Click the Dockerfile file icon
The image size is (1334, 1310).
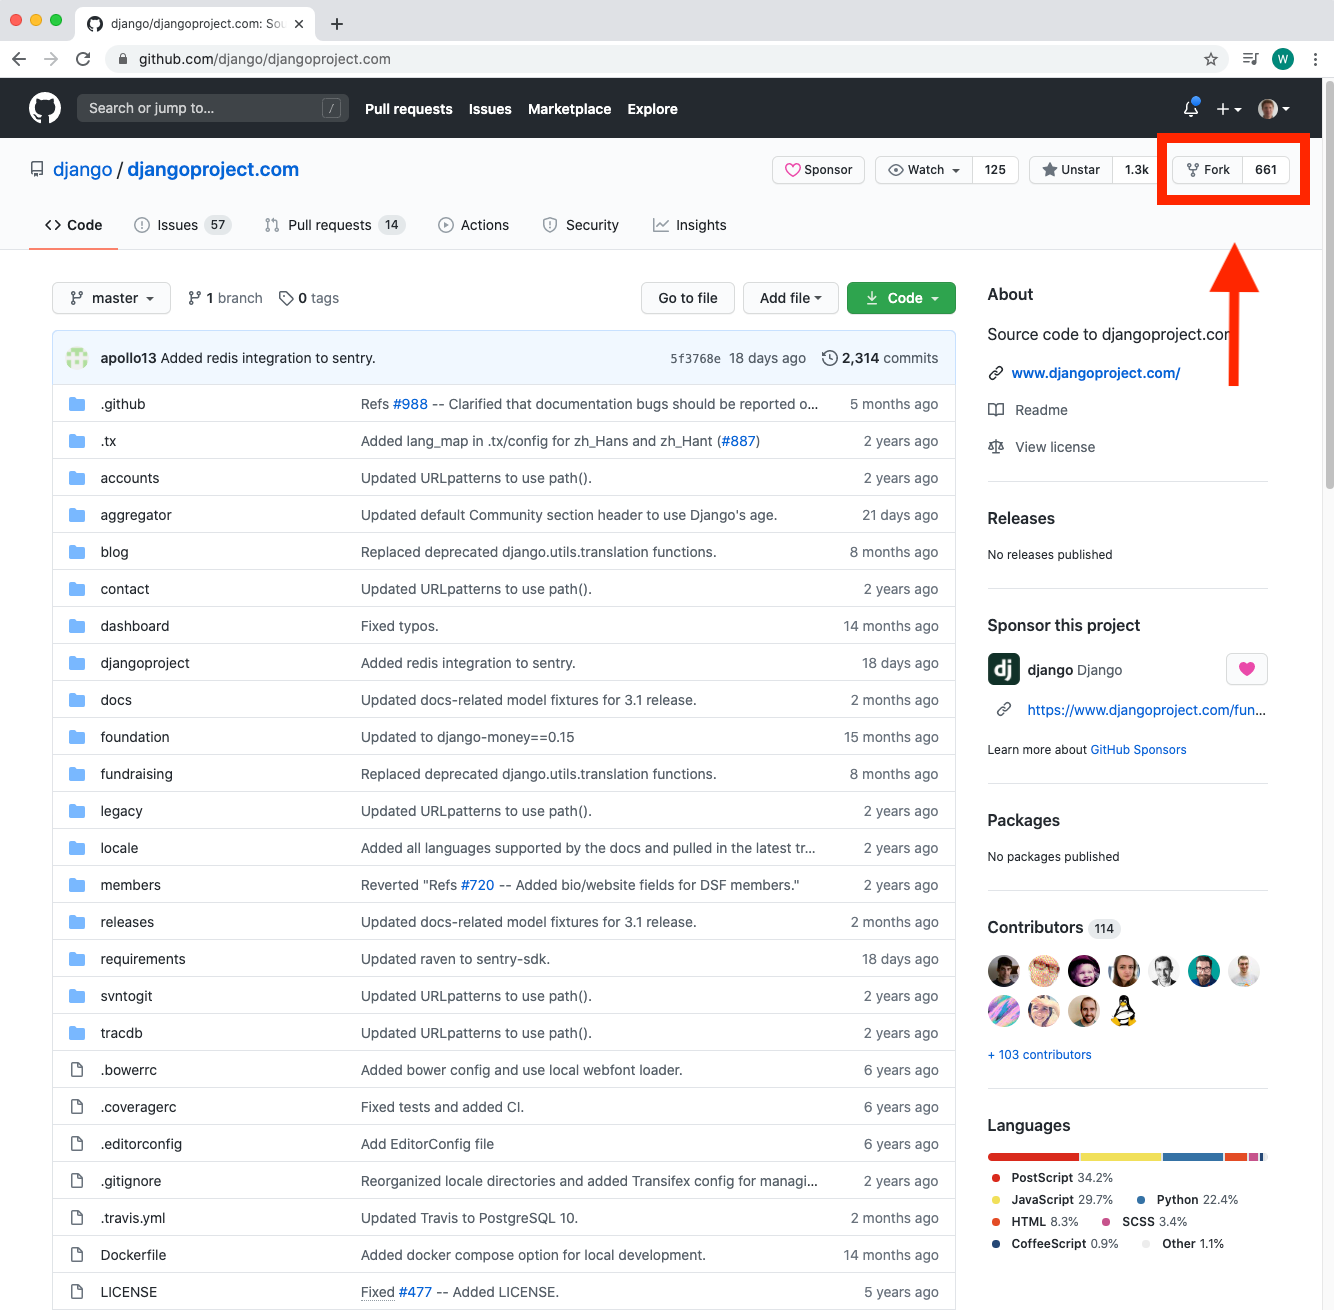pyautogui.click(x=77, y=1255)
